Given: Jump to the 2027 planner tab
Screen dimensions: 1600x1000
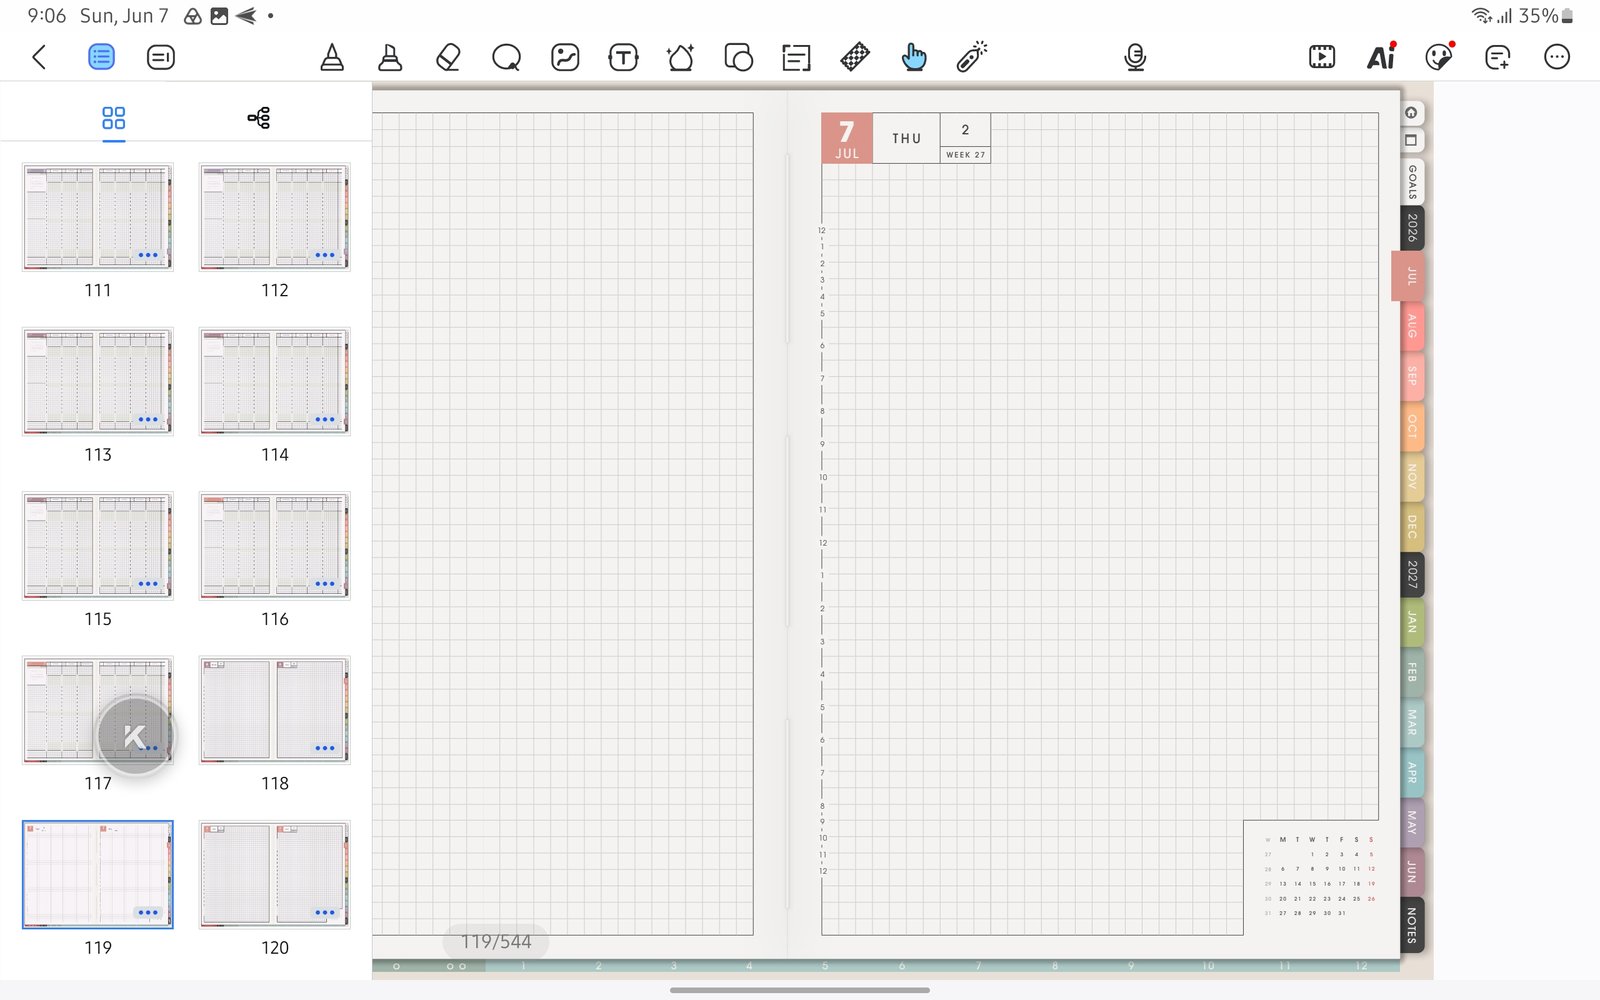Looking at the screenshot, I should click(x=1412, y=574).
